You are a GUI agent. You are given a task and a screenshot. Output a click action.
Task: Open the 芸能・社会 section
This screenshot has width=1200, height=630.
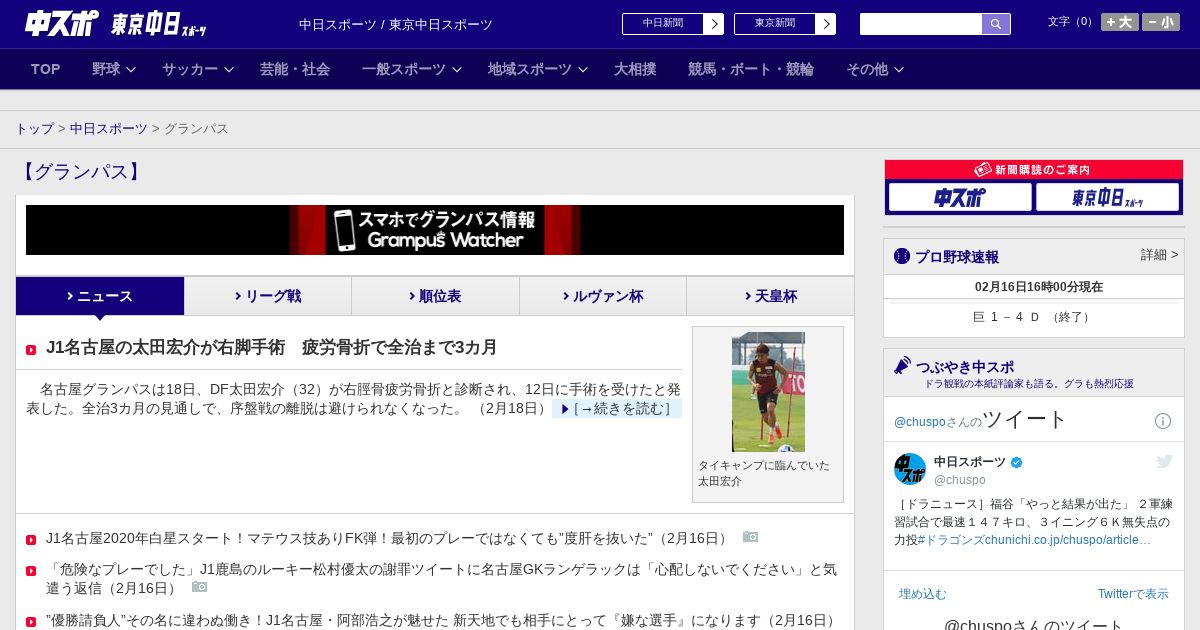[295, 69]
